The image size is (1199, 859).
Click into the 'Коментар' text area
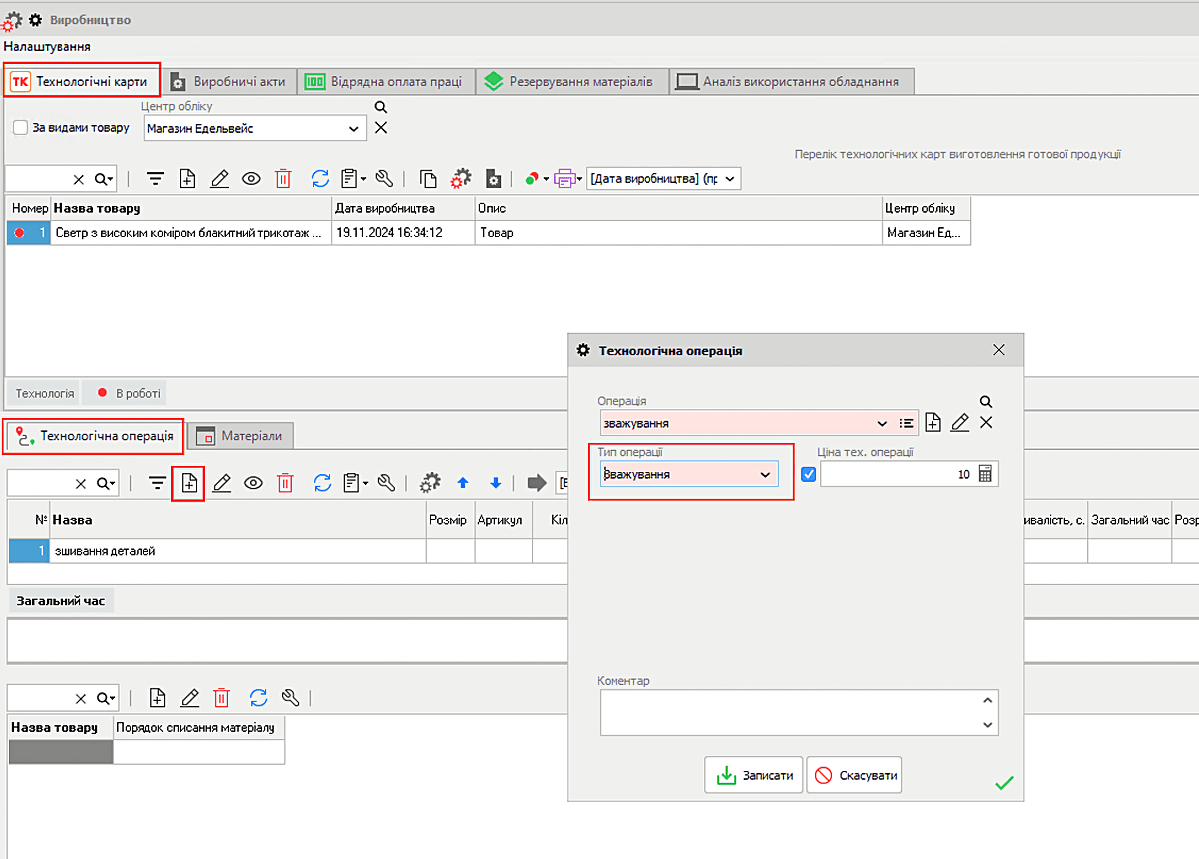pos(790,712)
